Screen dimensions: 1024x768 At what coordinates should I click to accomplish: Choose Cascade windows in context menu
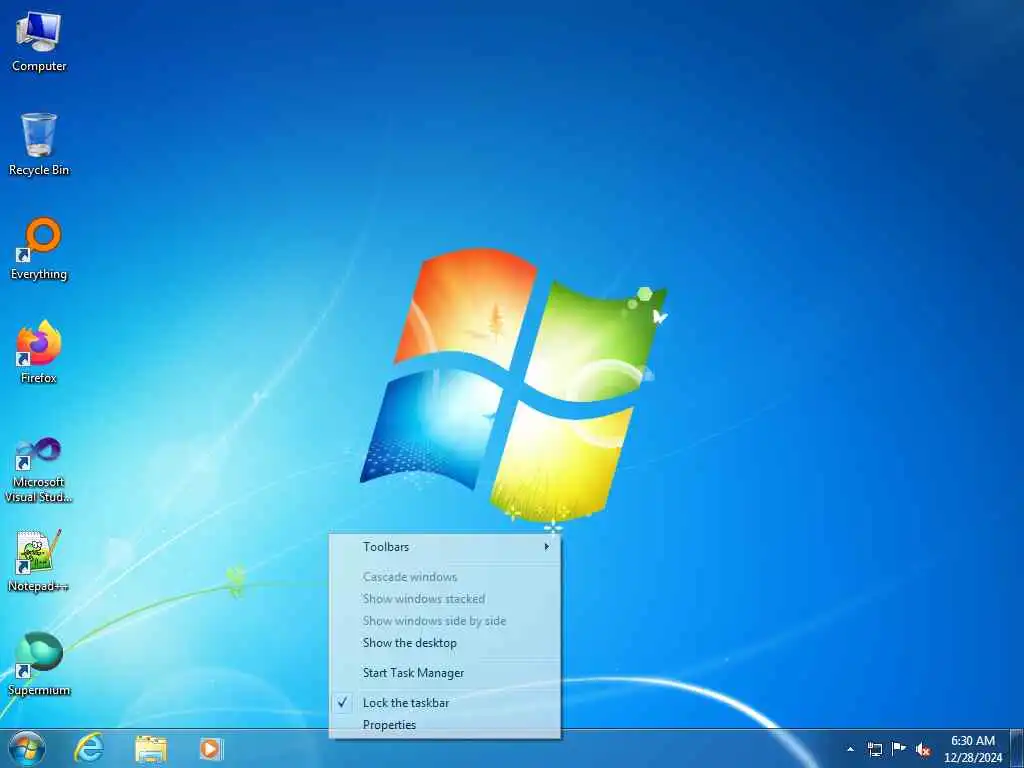click(445, 577)
